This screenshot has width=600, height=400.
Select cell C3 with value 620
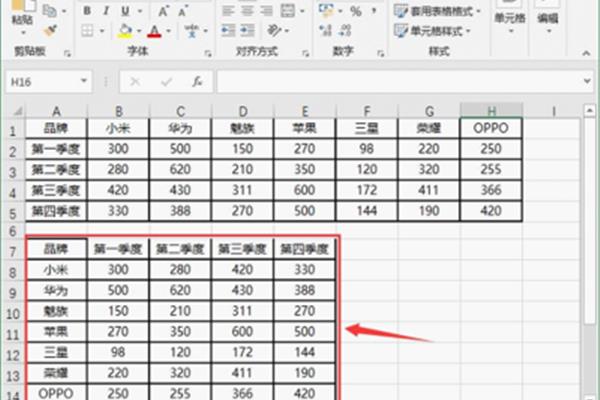(180, 169)
